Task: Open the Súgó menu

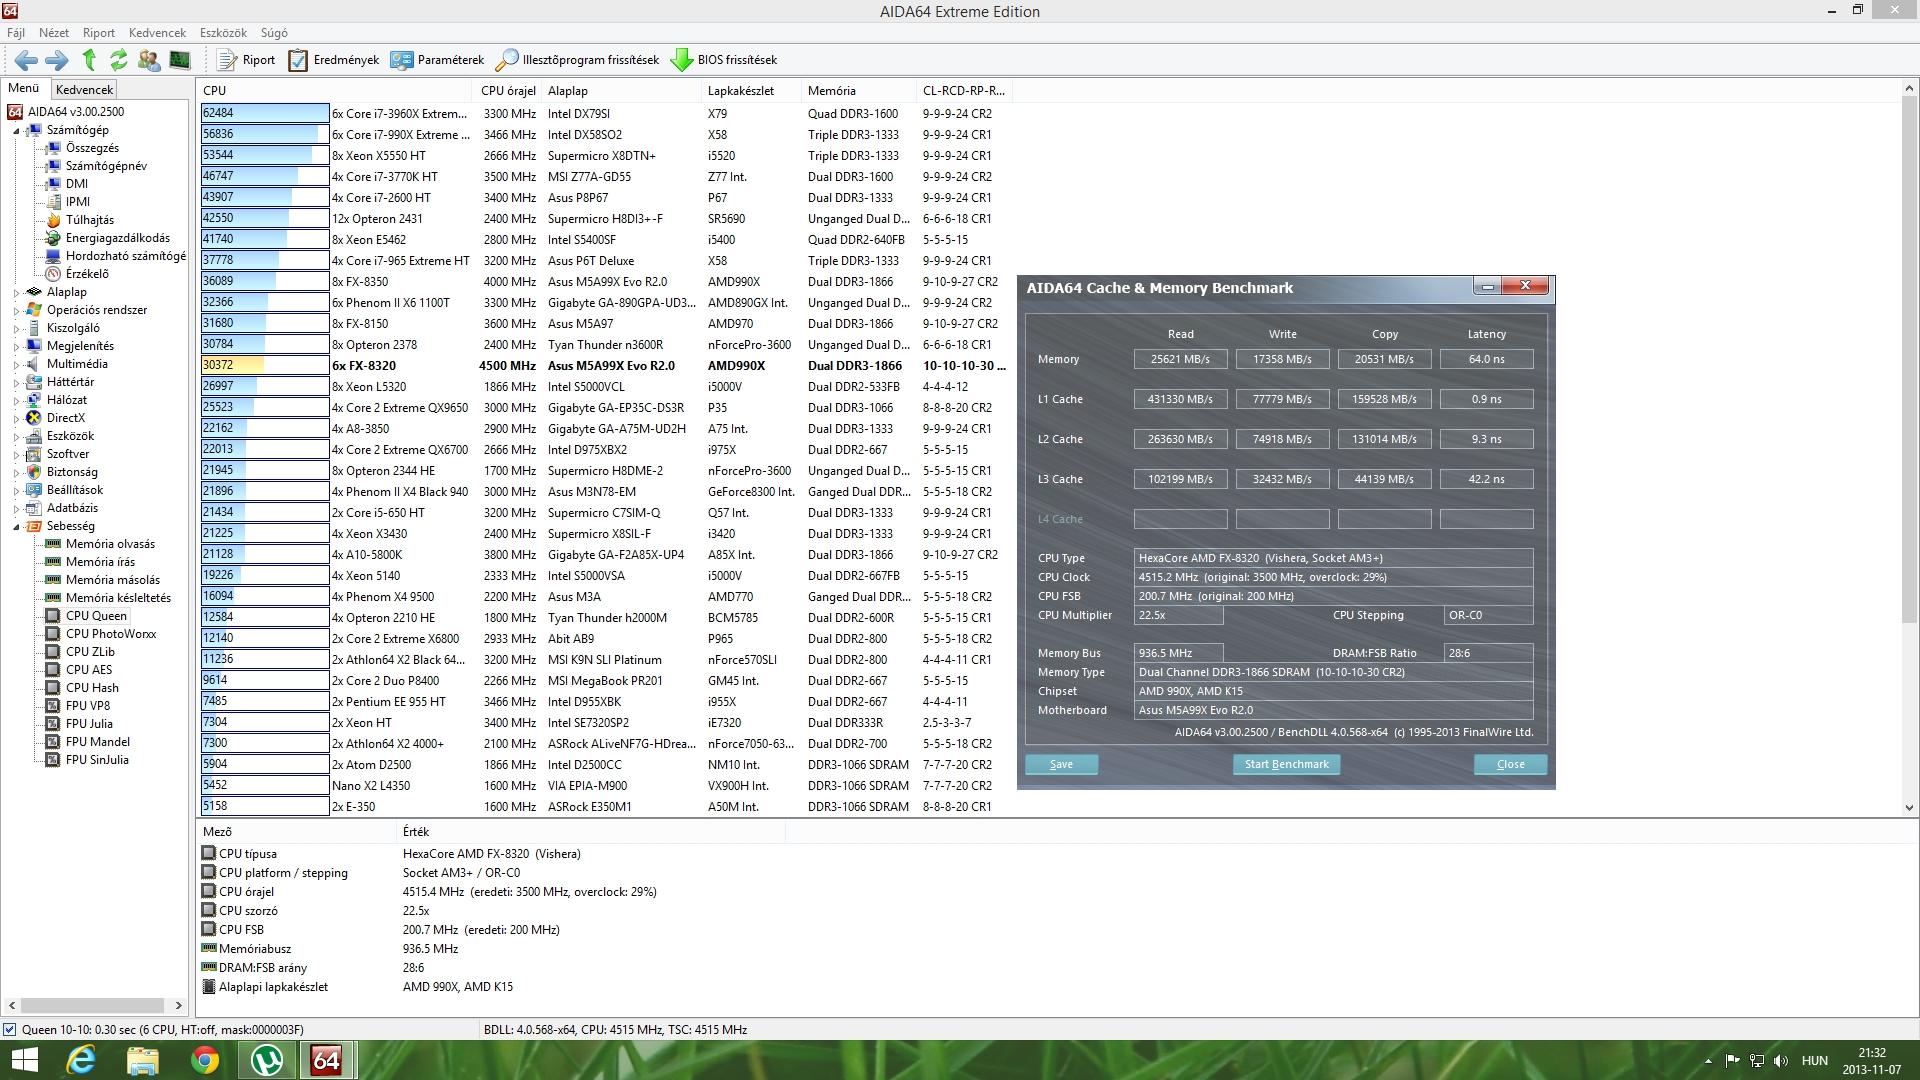Action: 274,33
